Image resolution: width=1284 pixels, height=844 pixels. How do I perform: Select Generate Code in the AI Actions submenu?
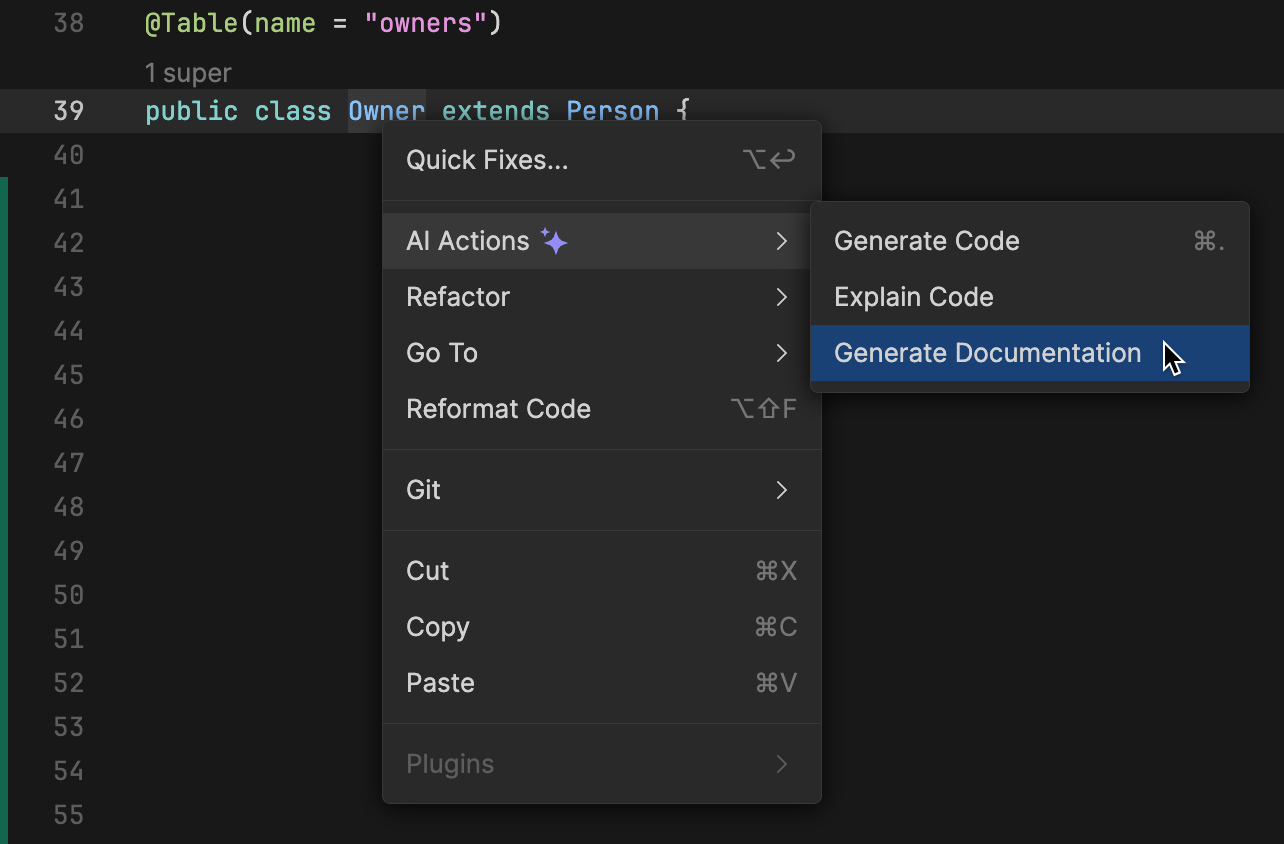point(926,241)
